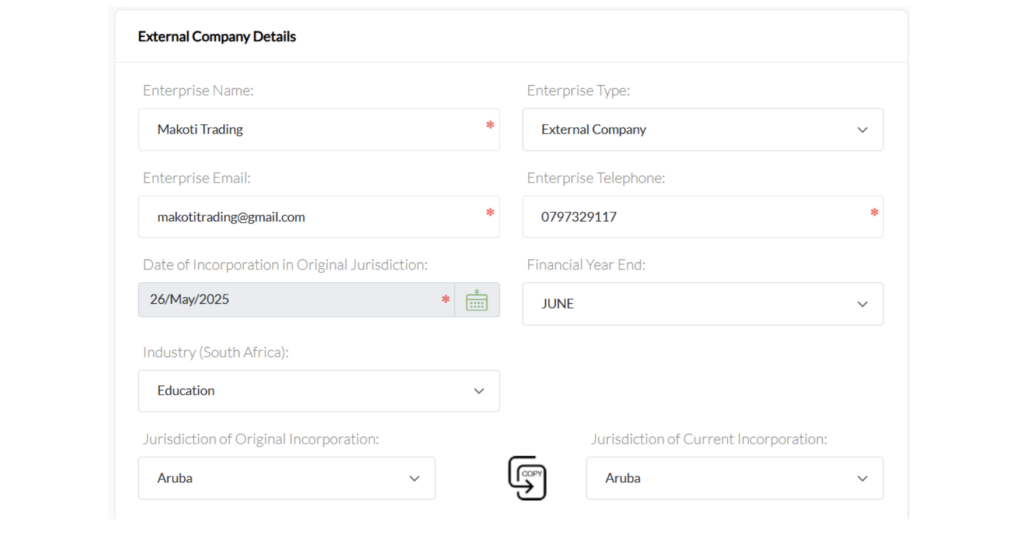Click the Enterprise Telephone input field
The image size is (1024, 547).
click(703, 217)
